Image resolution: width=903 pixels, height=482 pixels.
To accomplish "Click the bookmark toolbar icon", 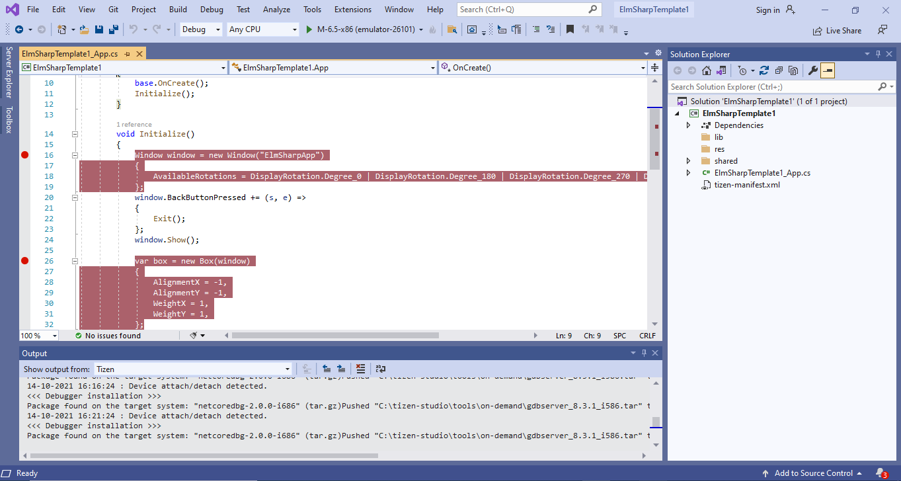I will click(570, 30).
